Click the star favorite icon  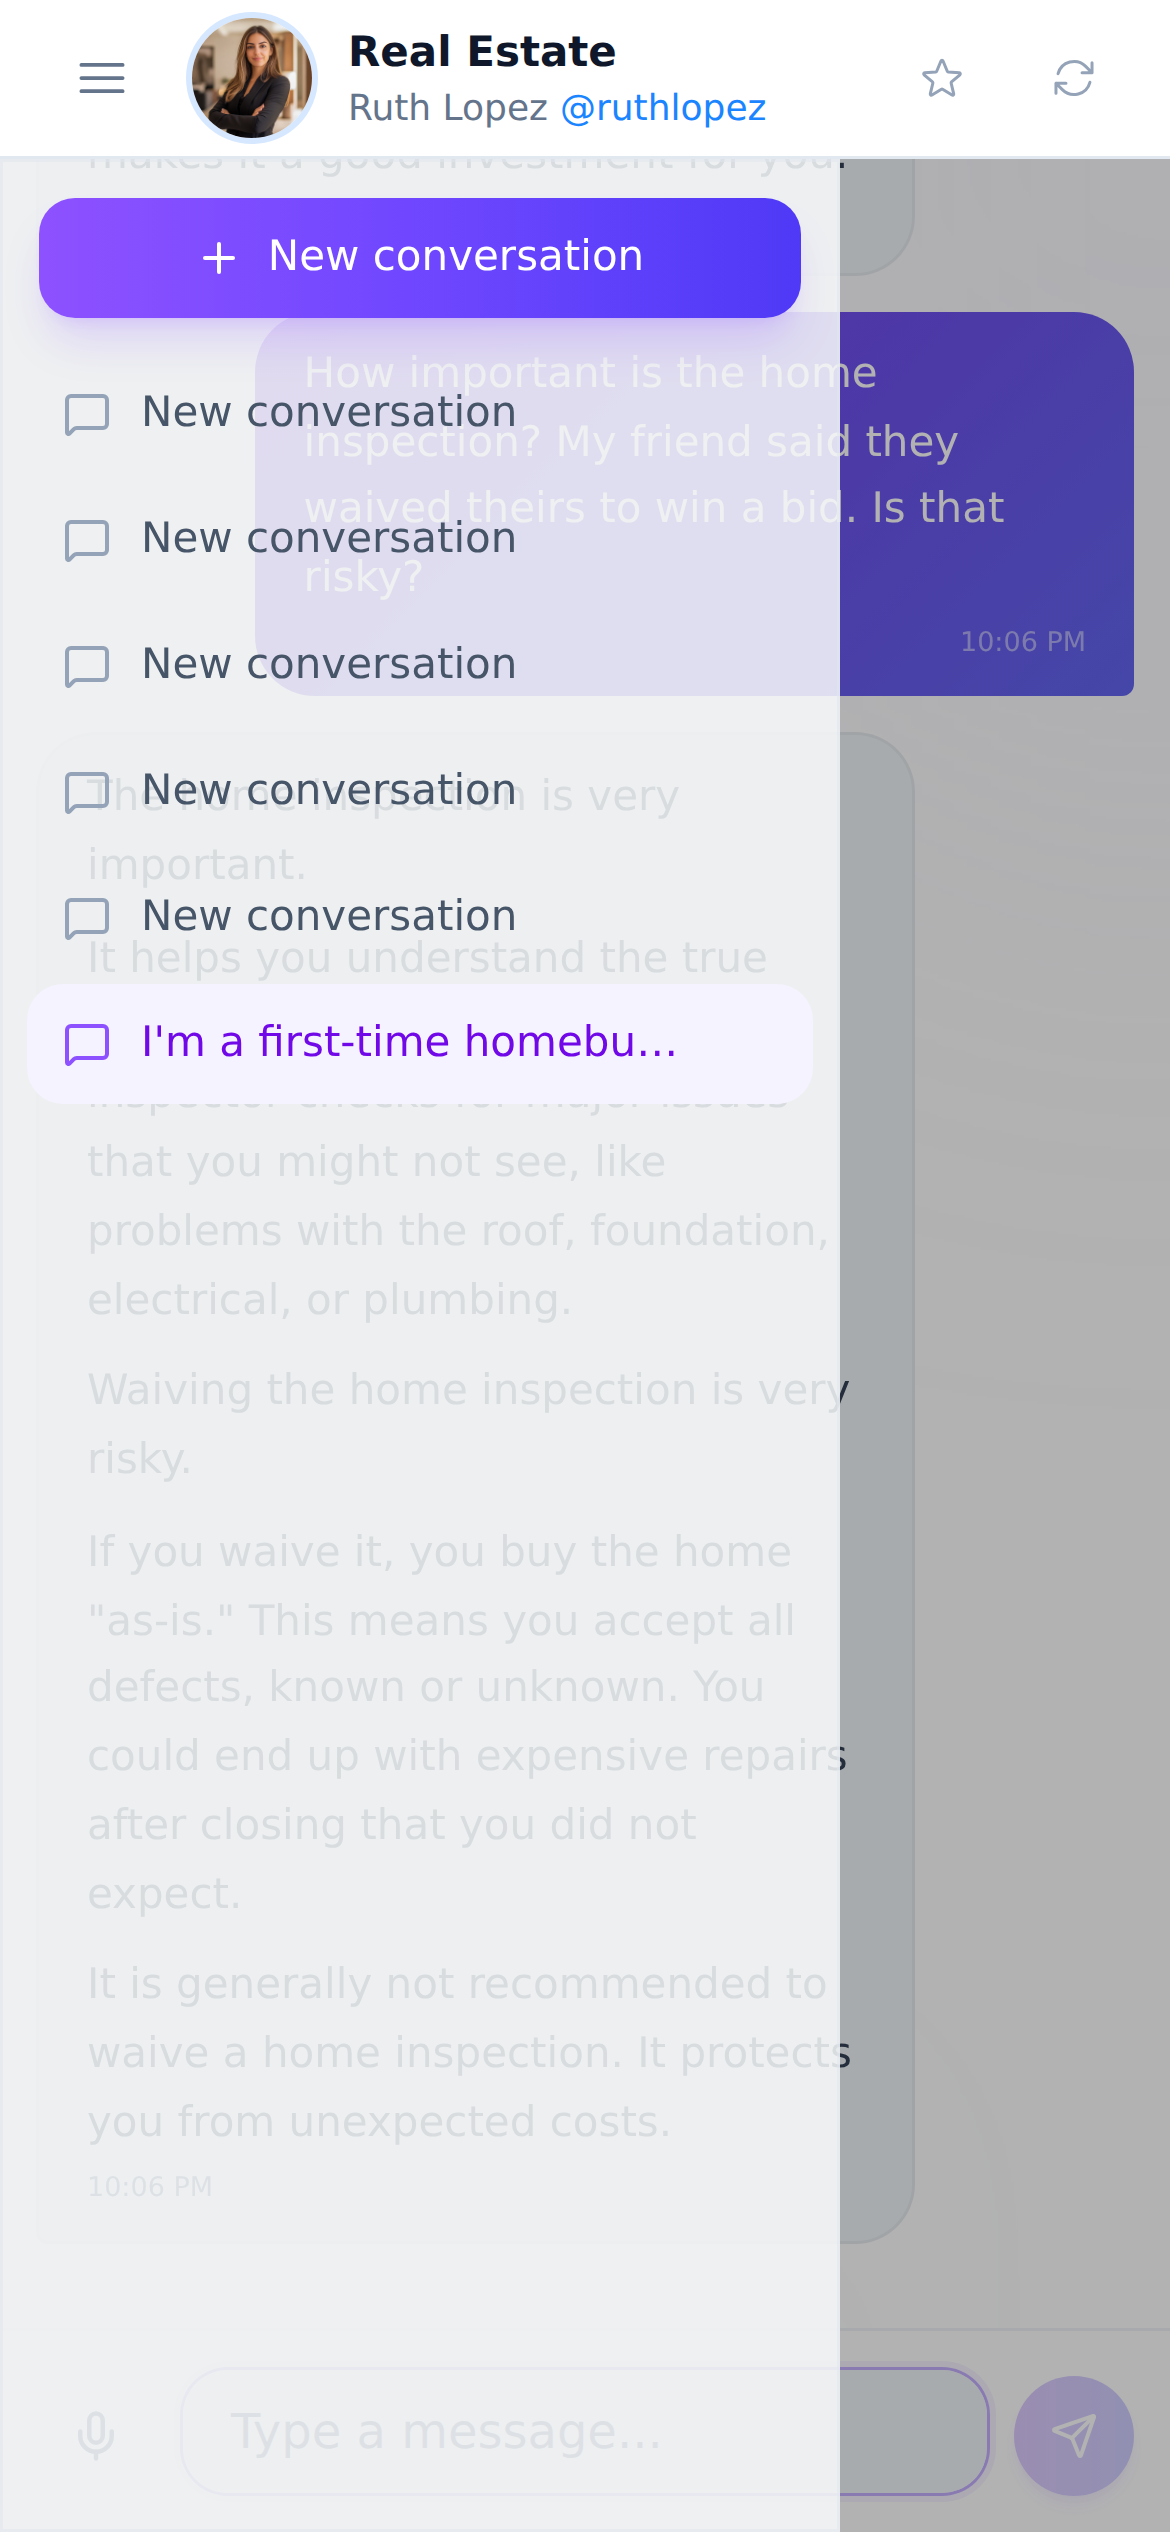(942, 78)
